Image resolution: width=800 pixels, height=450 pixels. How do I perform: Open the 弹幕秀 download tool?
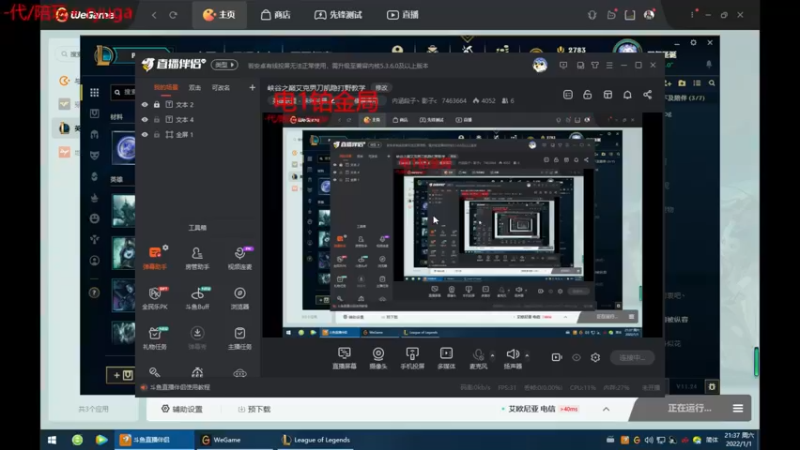(x=197, y=338)
